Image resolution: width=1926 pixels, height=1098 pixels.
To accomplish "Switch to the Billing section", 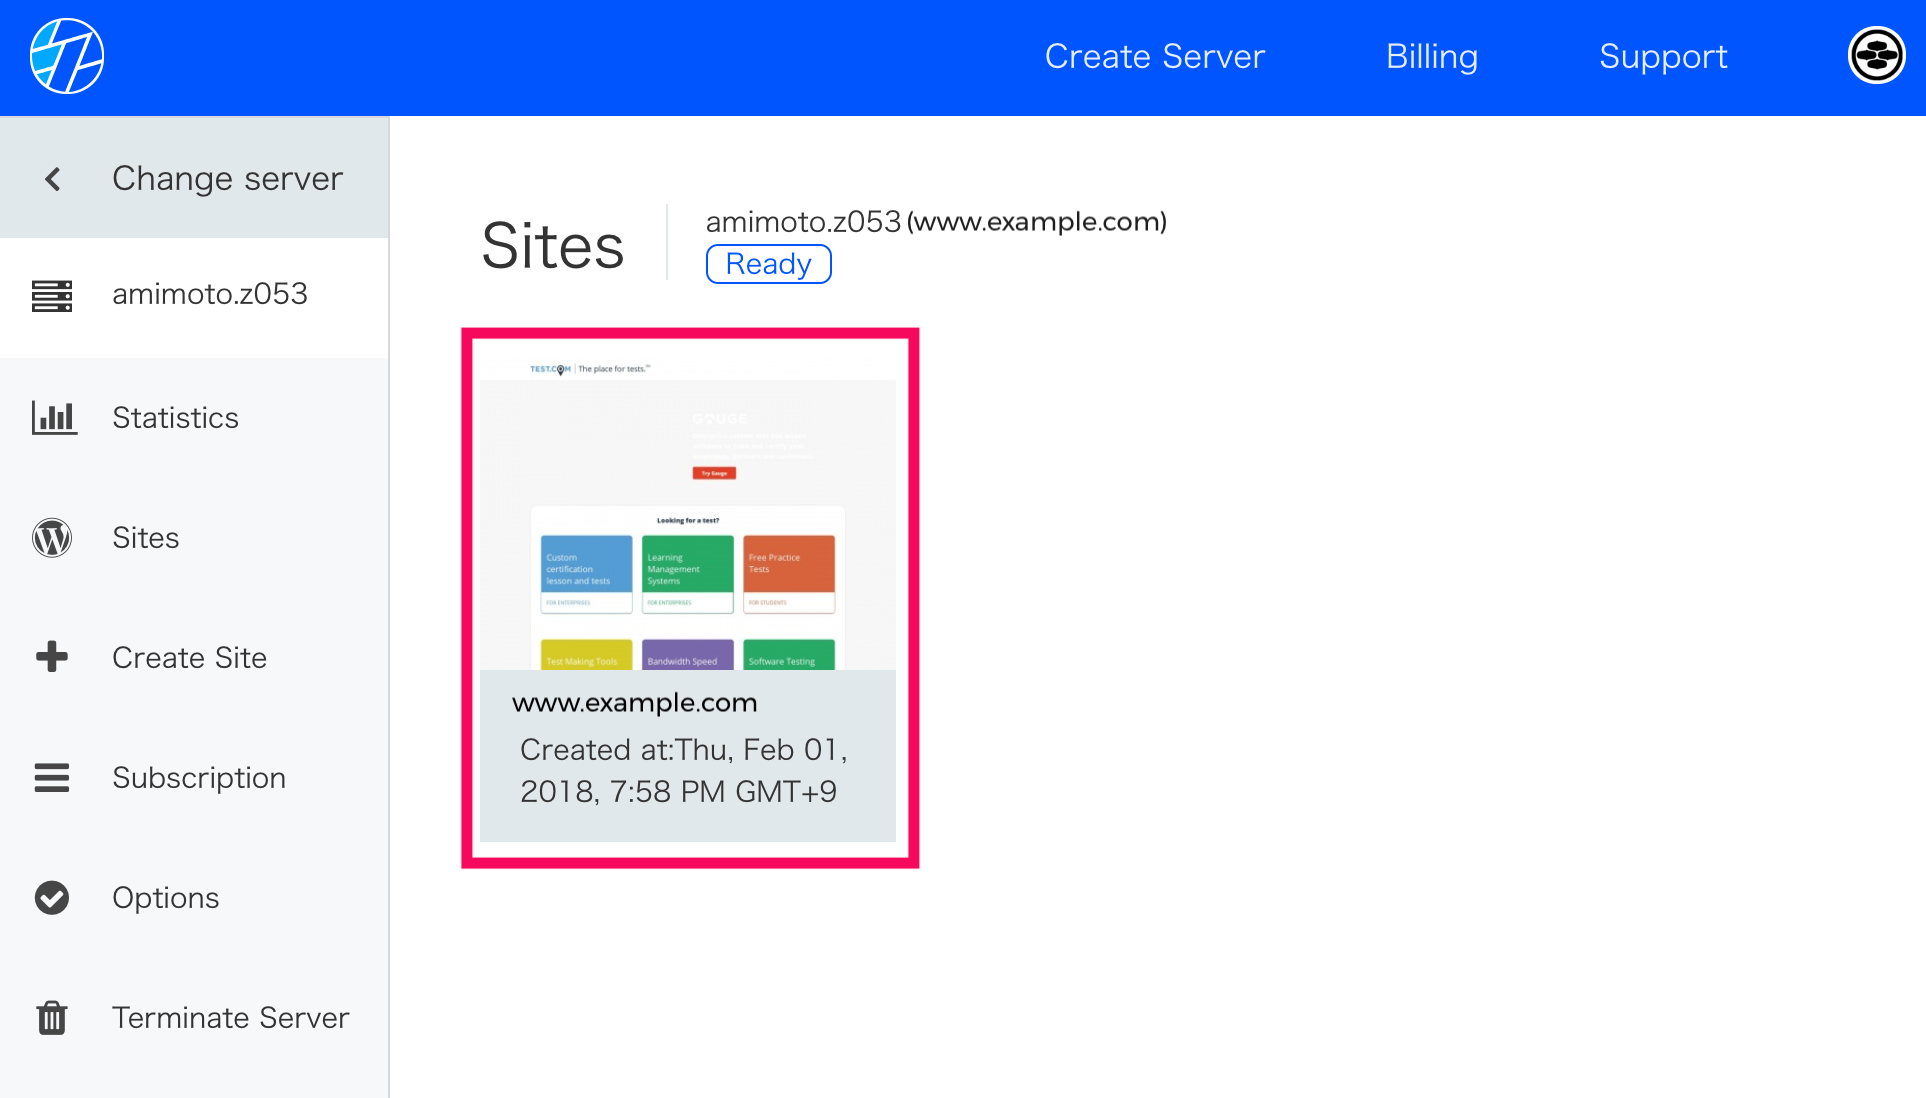I will pyautogui.click(x=1431, y=57).
